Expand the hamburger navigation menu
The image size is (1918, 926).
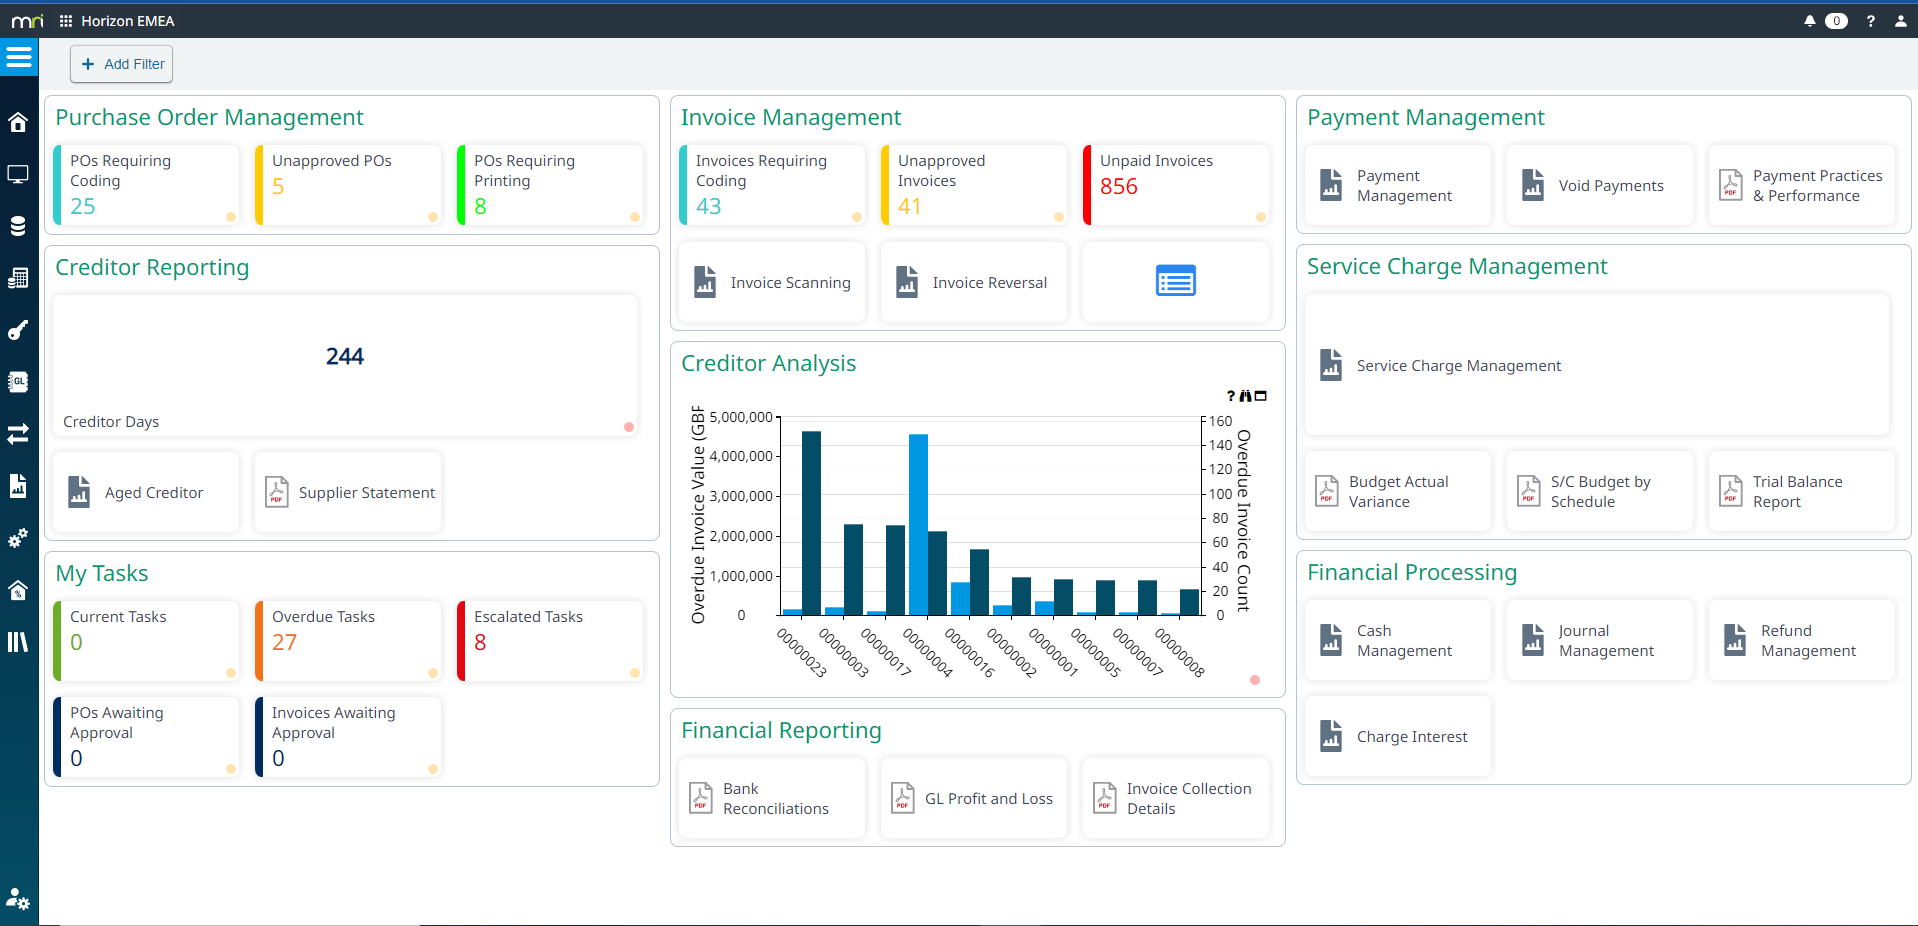(x=19, y=57)
